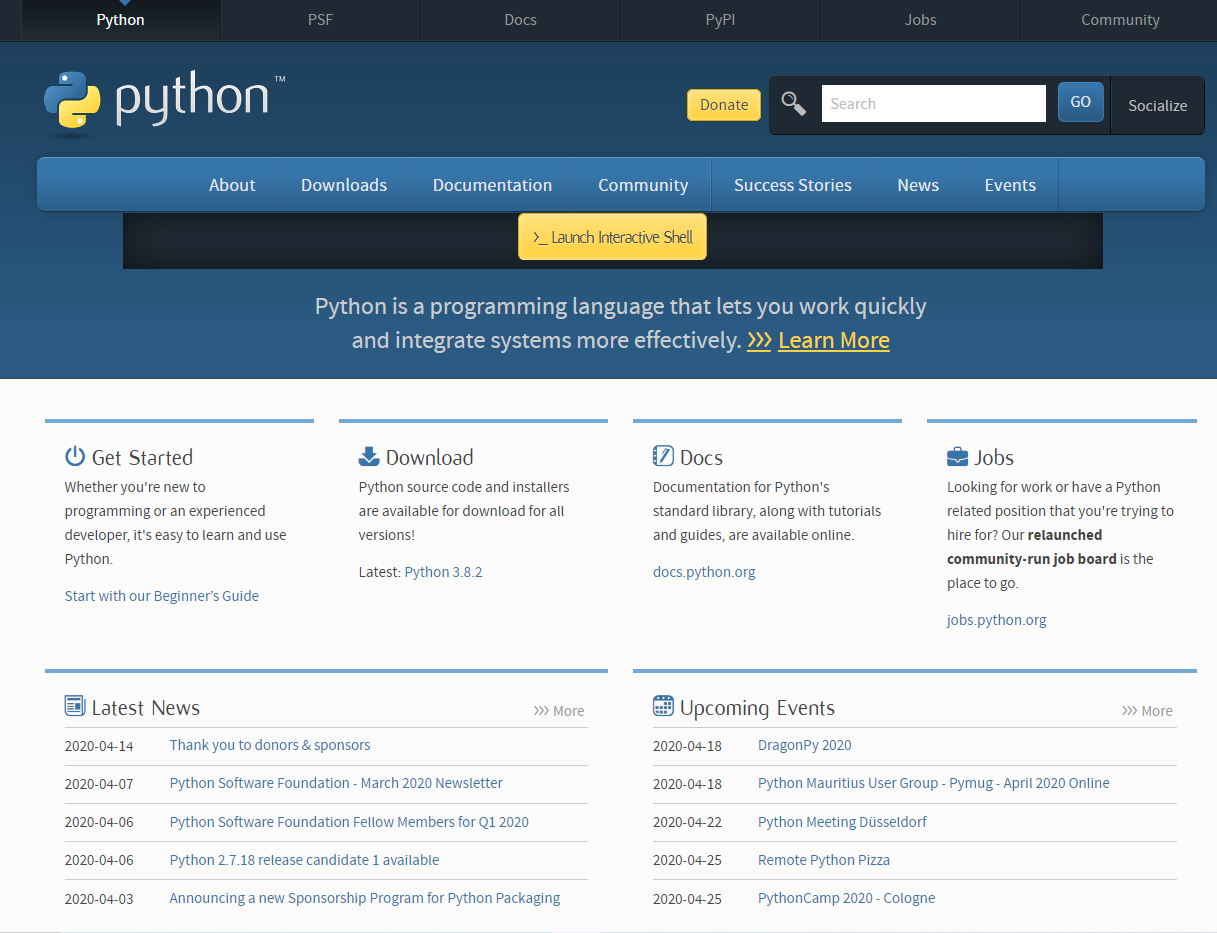Click inside the Search input field
The height and width of the screenshot is (933, 1217).
pyautogui.click(x=934, y=103)
